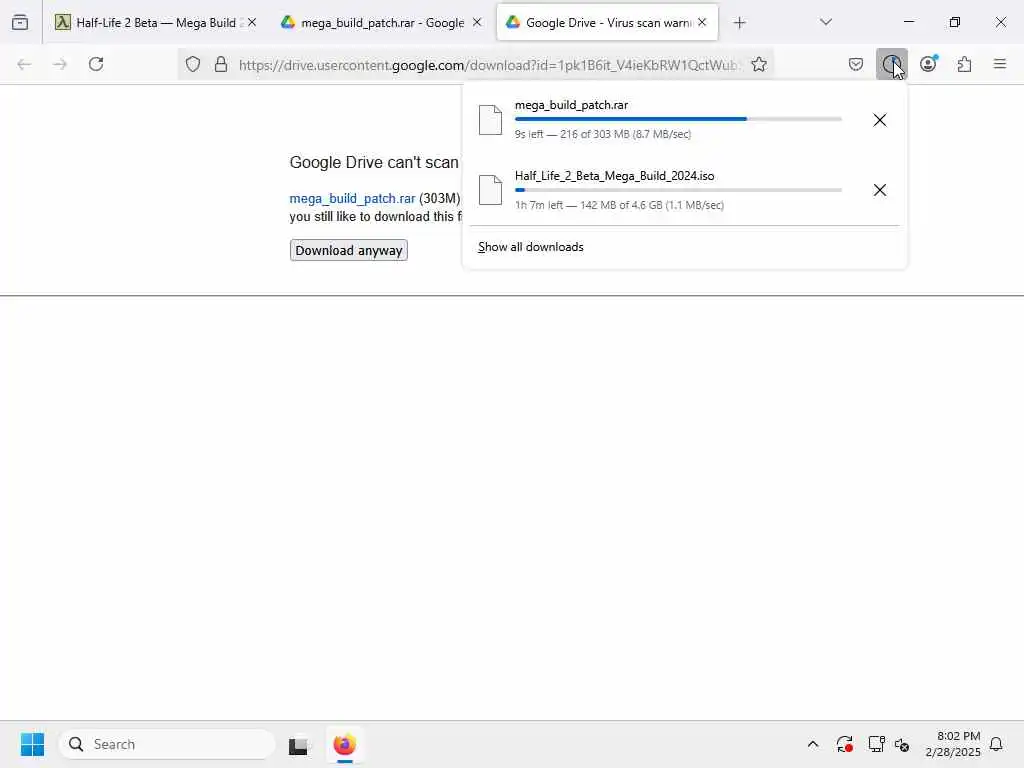Click Half_Life_2 iso file icon in downloads
The height and width of the screenshot is (768, 1024).
[490, 190]
